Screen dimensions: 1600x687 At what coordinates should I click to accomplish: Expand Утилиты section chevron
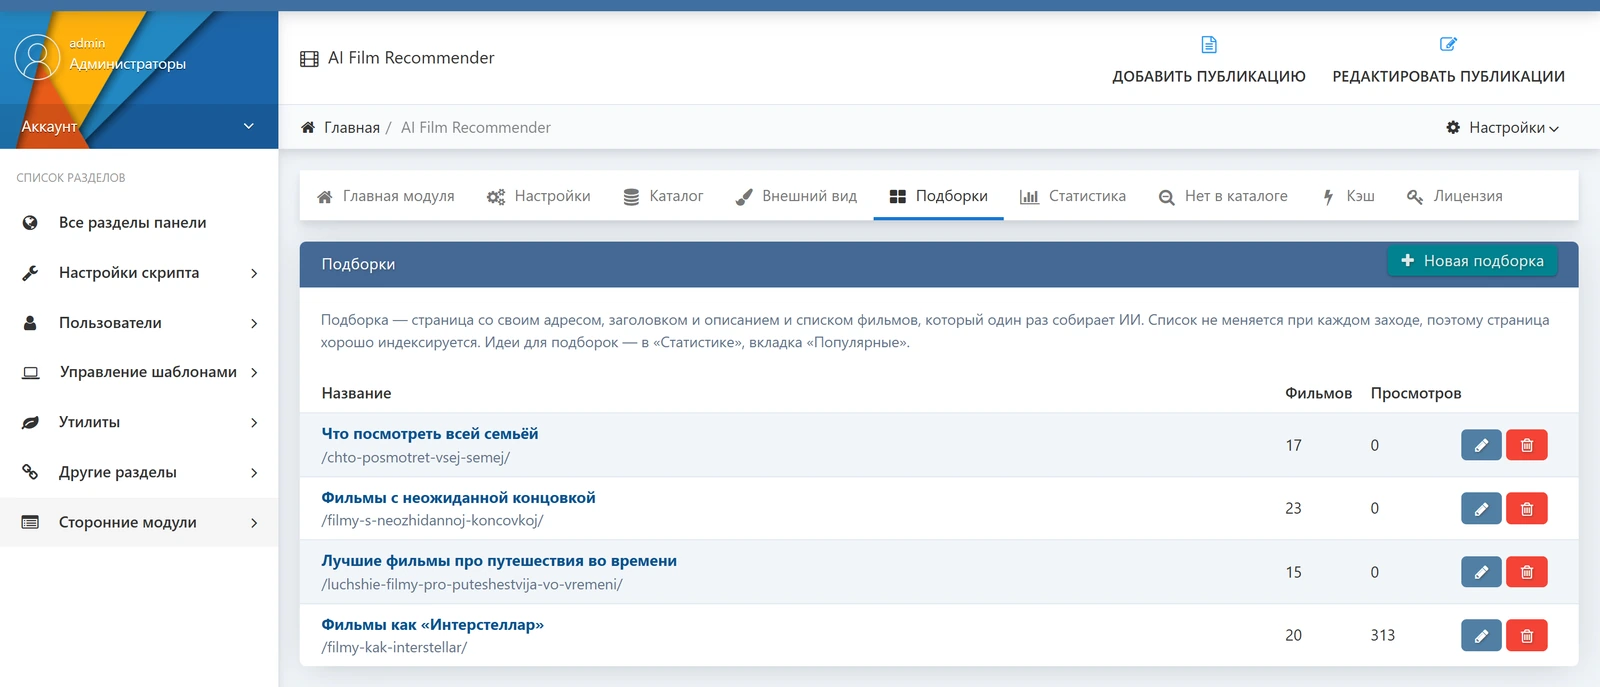pos(254,422)
